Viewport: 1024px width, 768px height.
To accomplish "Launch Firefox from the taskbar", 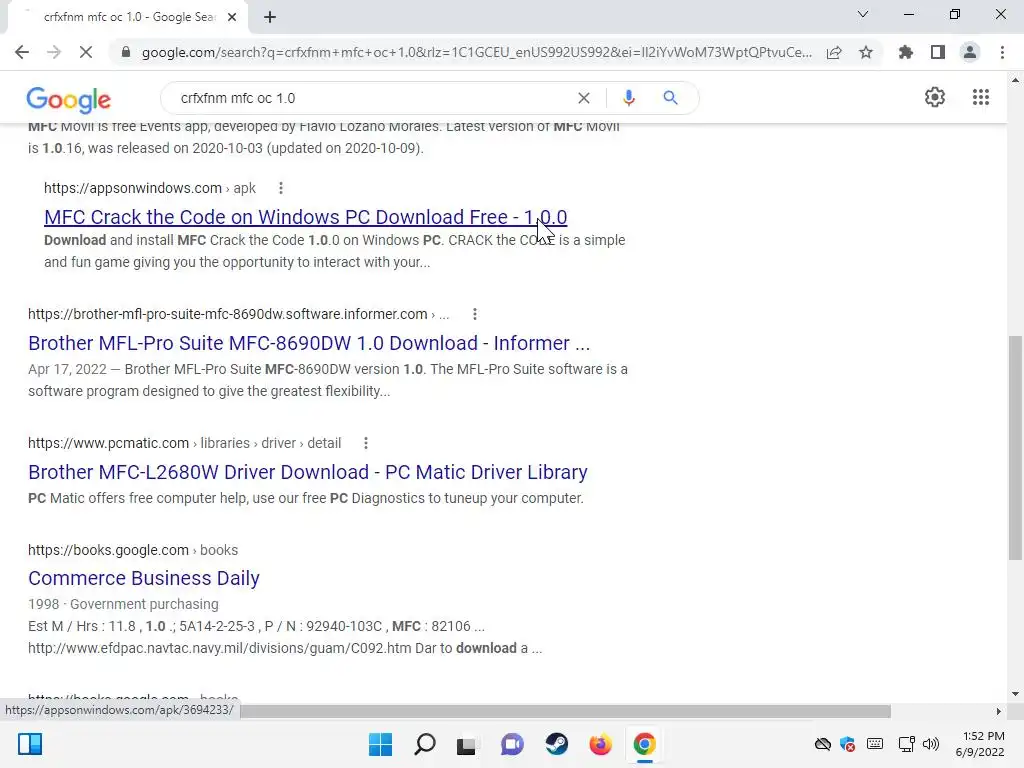I will [x=600, y=744].
